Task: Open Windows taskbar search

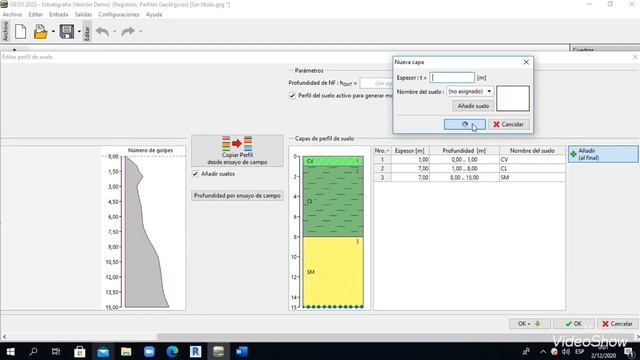Action: pyautogui.click(x=33, y=351)
